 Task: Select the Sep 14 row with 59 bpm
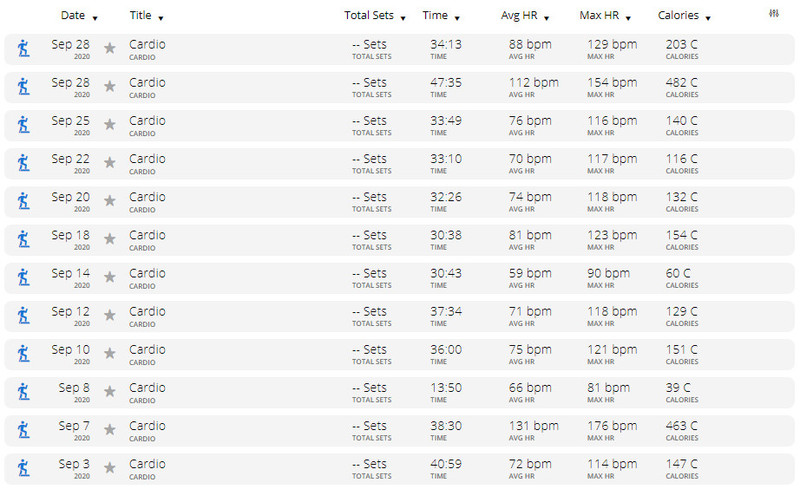[x=399, y=278]
